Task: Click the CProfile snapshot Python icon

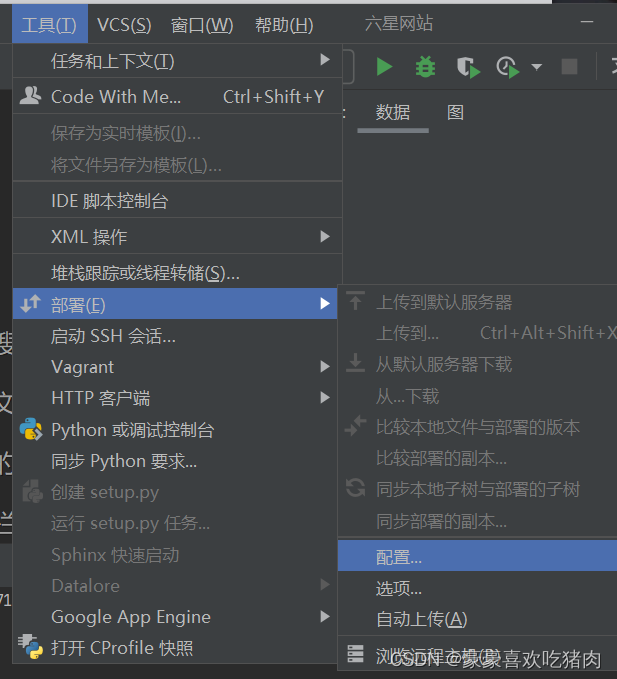Action: (x=30, y=647)
